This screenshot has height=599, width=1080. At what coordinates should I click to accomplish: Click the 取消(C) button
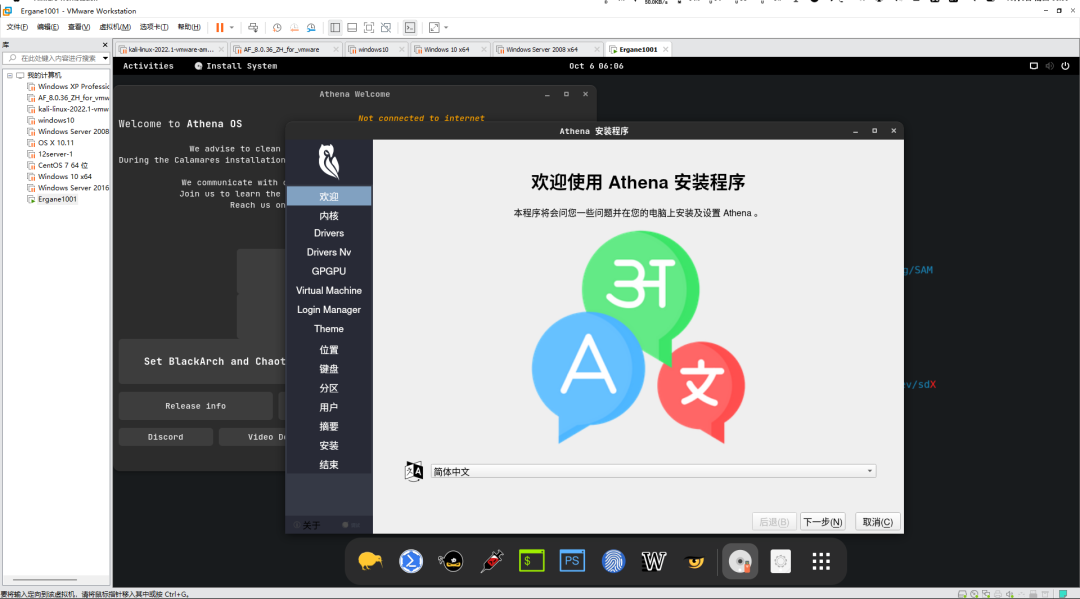(878, 522)
